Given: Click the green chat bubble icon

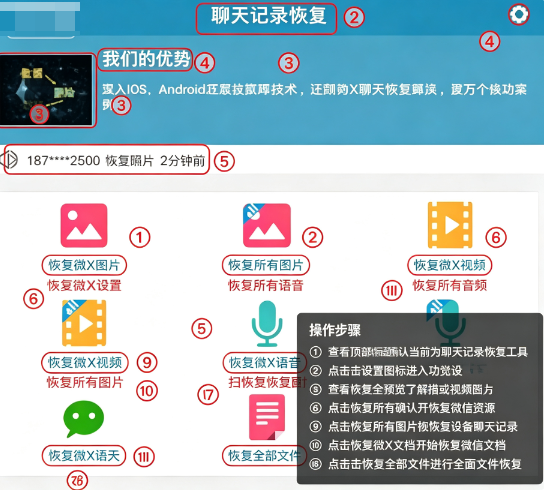Looking at the screenshot, I should [84, 419].
